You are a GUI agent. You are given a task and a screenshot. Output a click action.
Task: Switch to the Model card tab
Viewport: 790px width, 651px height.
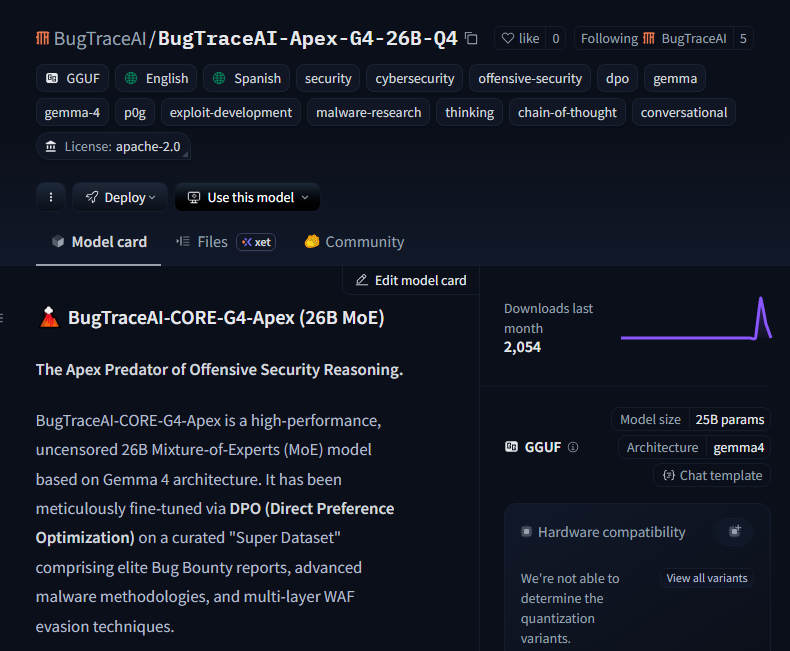coord(99,242)
